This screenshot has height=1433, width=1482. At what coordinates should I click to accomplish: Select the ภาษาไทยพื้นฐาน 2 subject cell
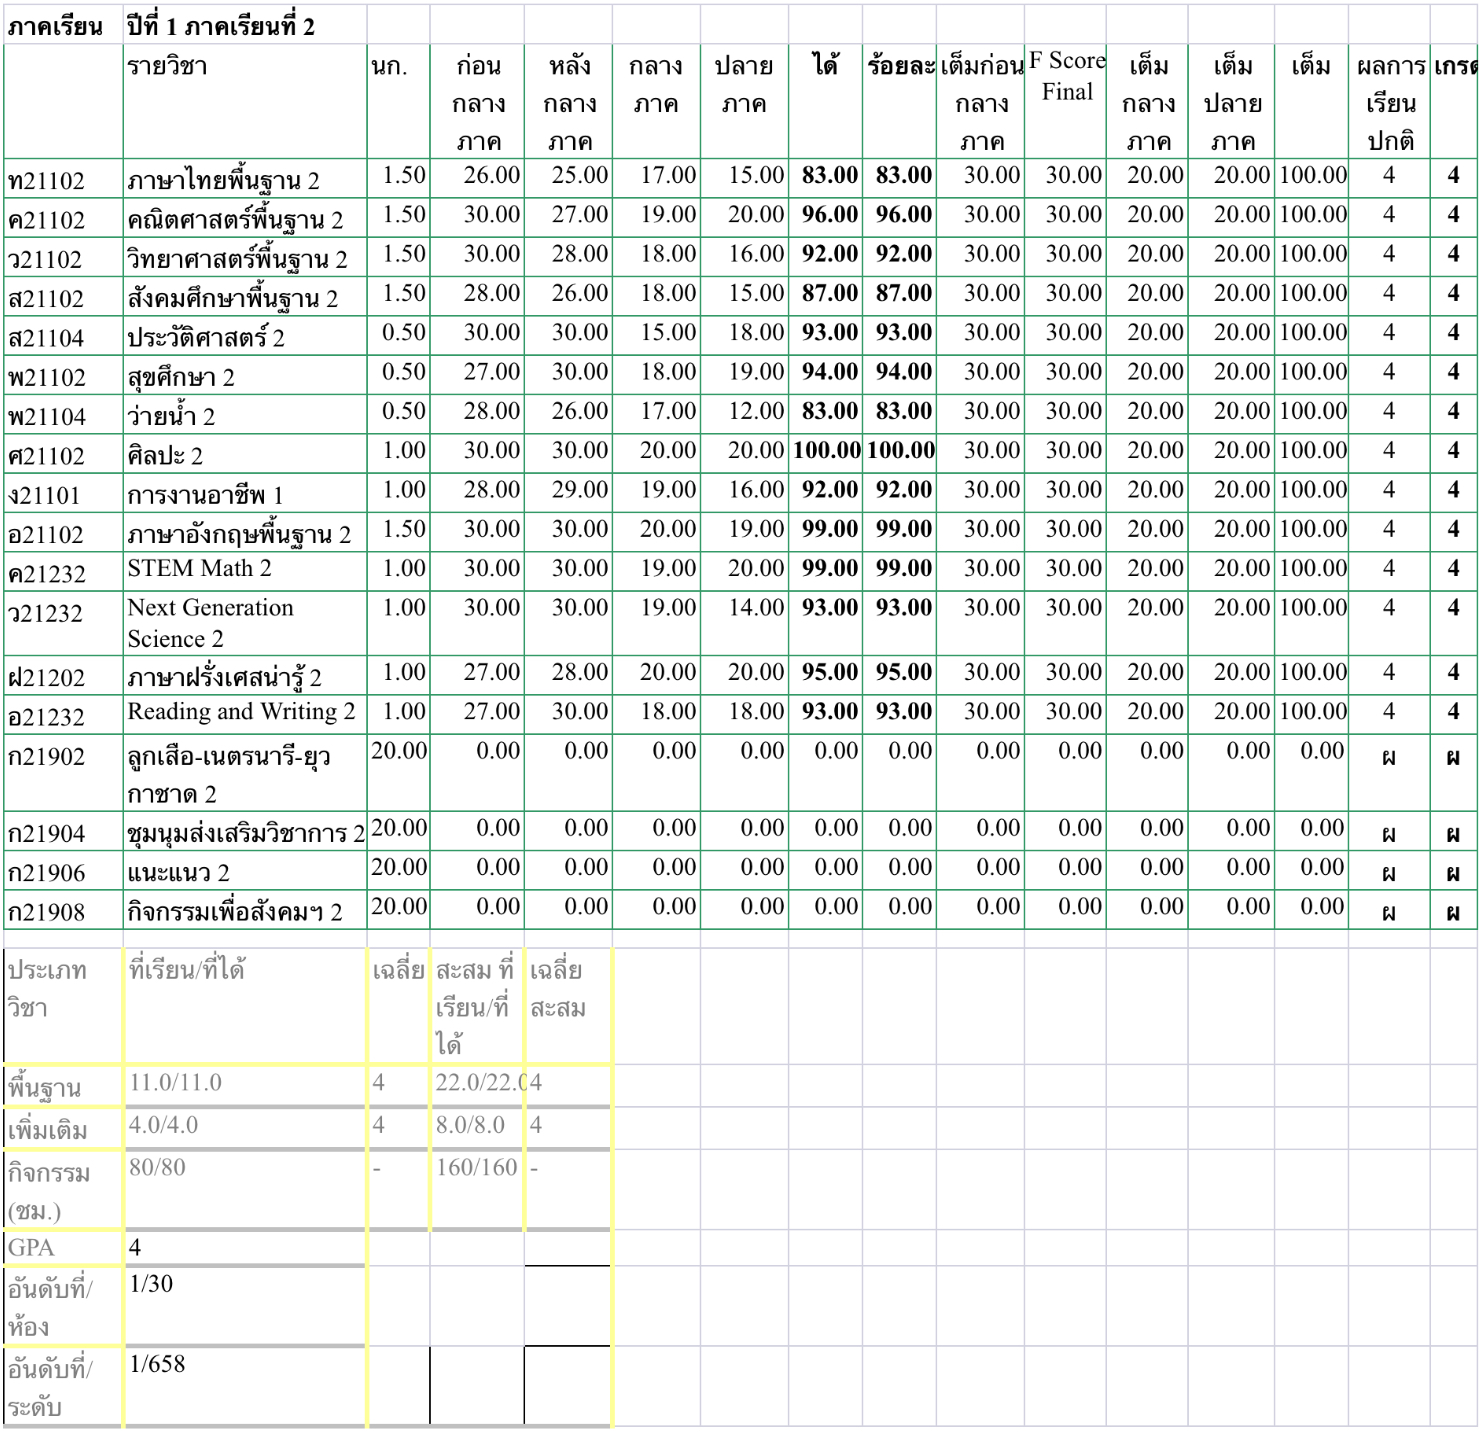click(245, 179)
